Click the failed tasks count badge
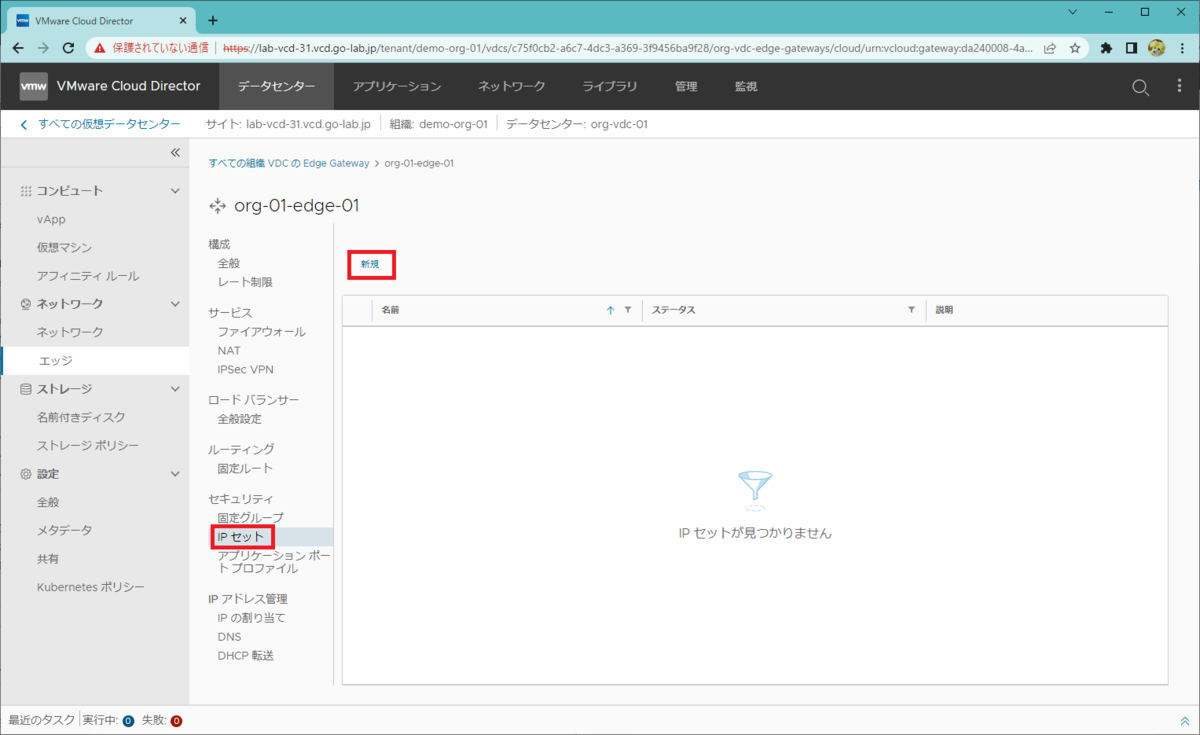The image size is (1200, 735). point(176,721)
